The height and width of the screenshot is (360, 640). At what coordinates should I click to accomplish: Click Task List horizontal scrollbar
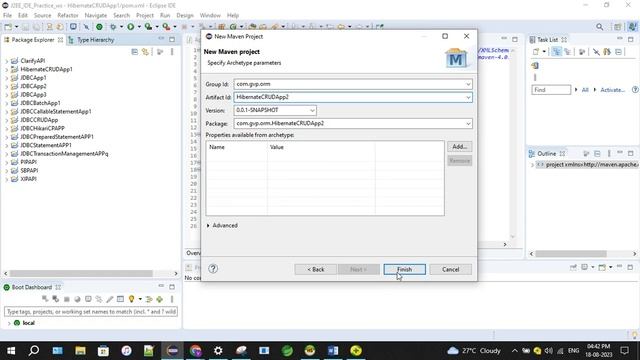pos(571,254)
